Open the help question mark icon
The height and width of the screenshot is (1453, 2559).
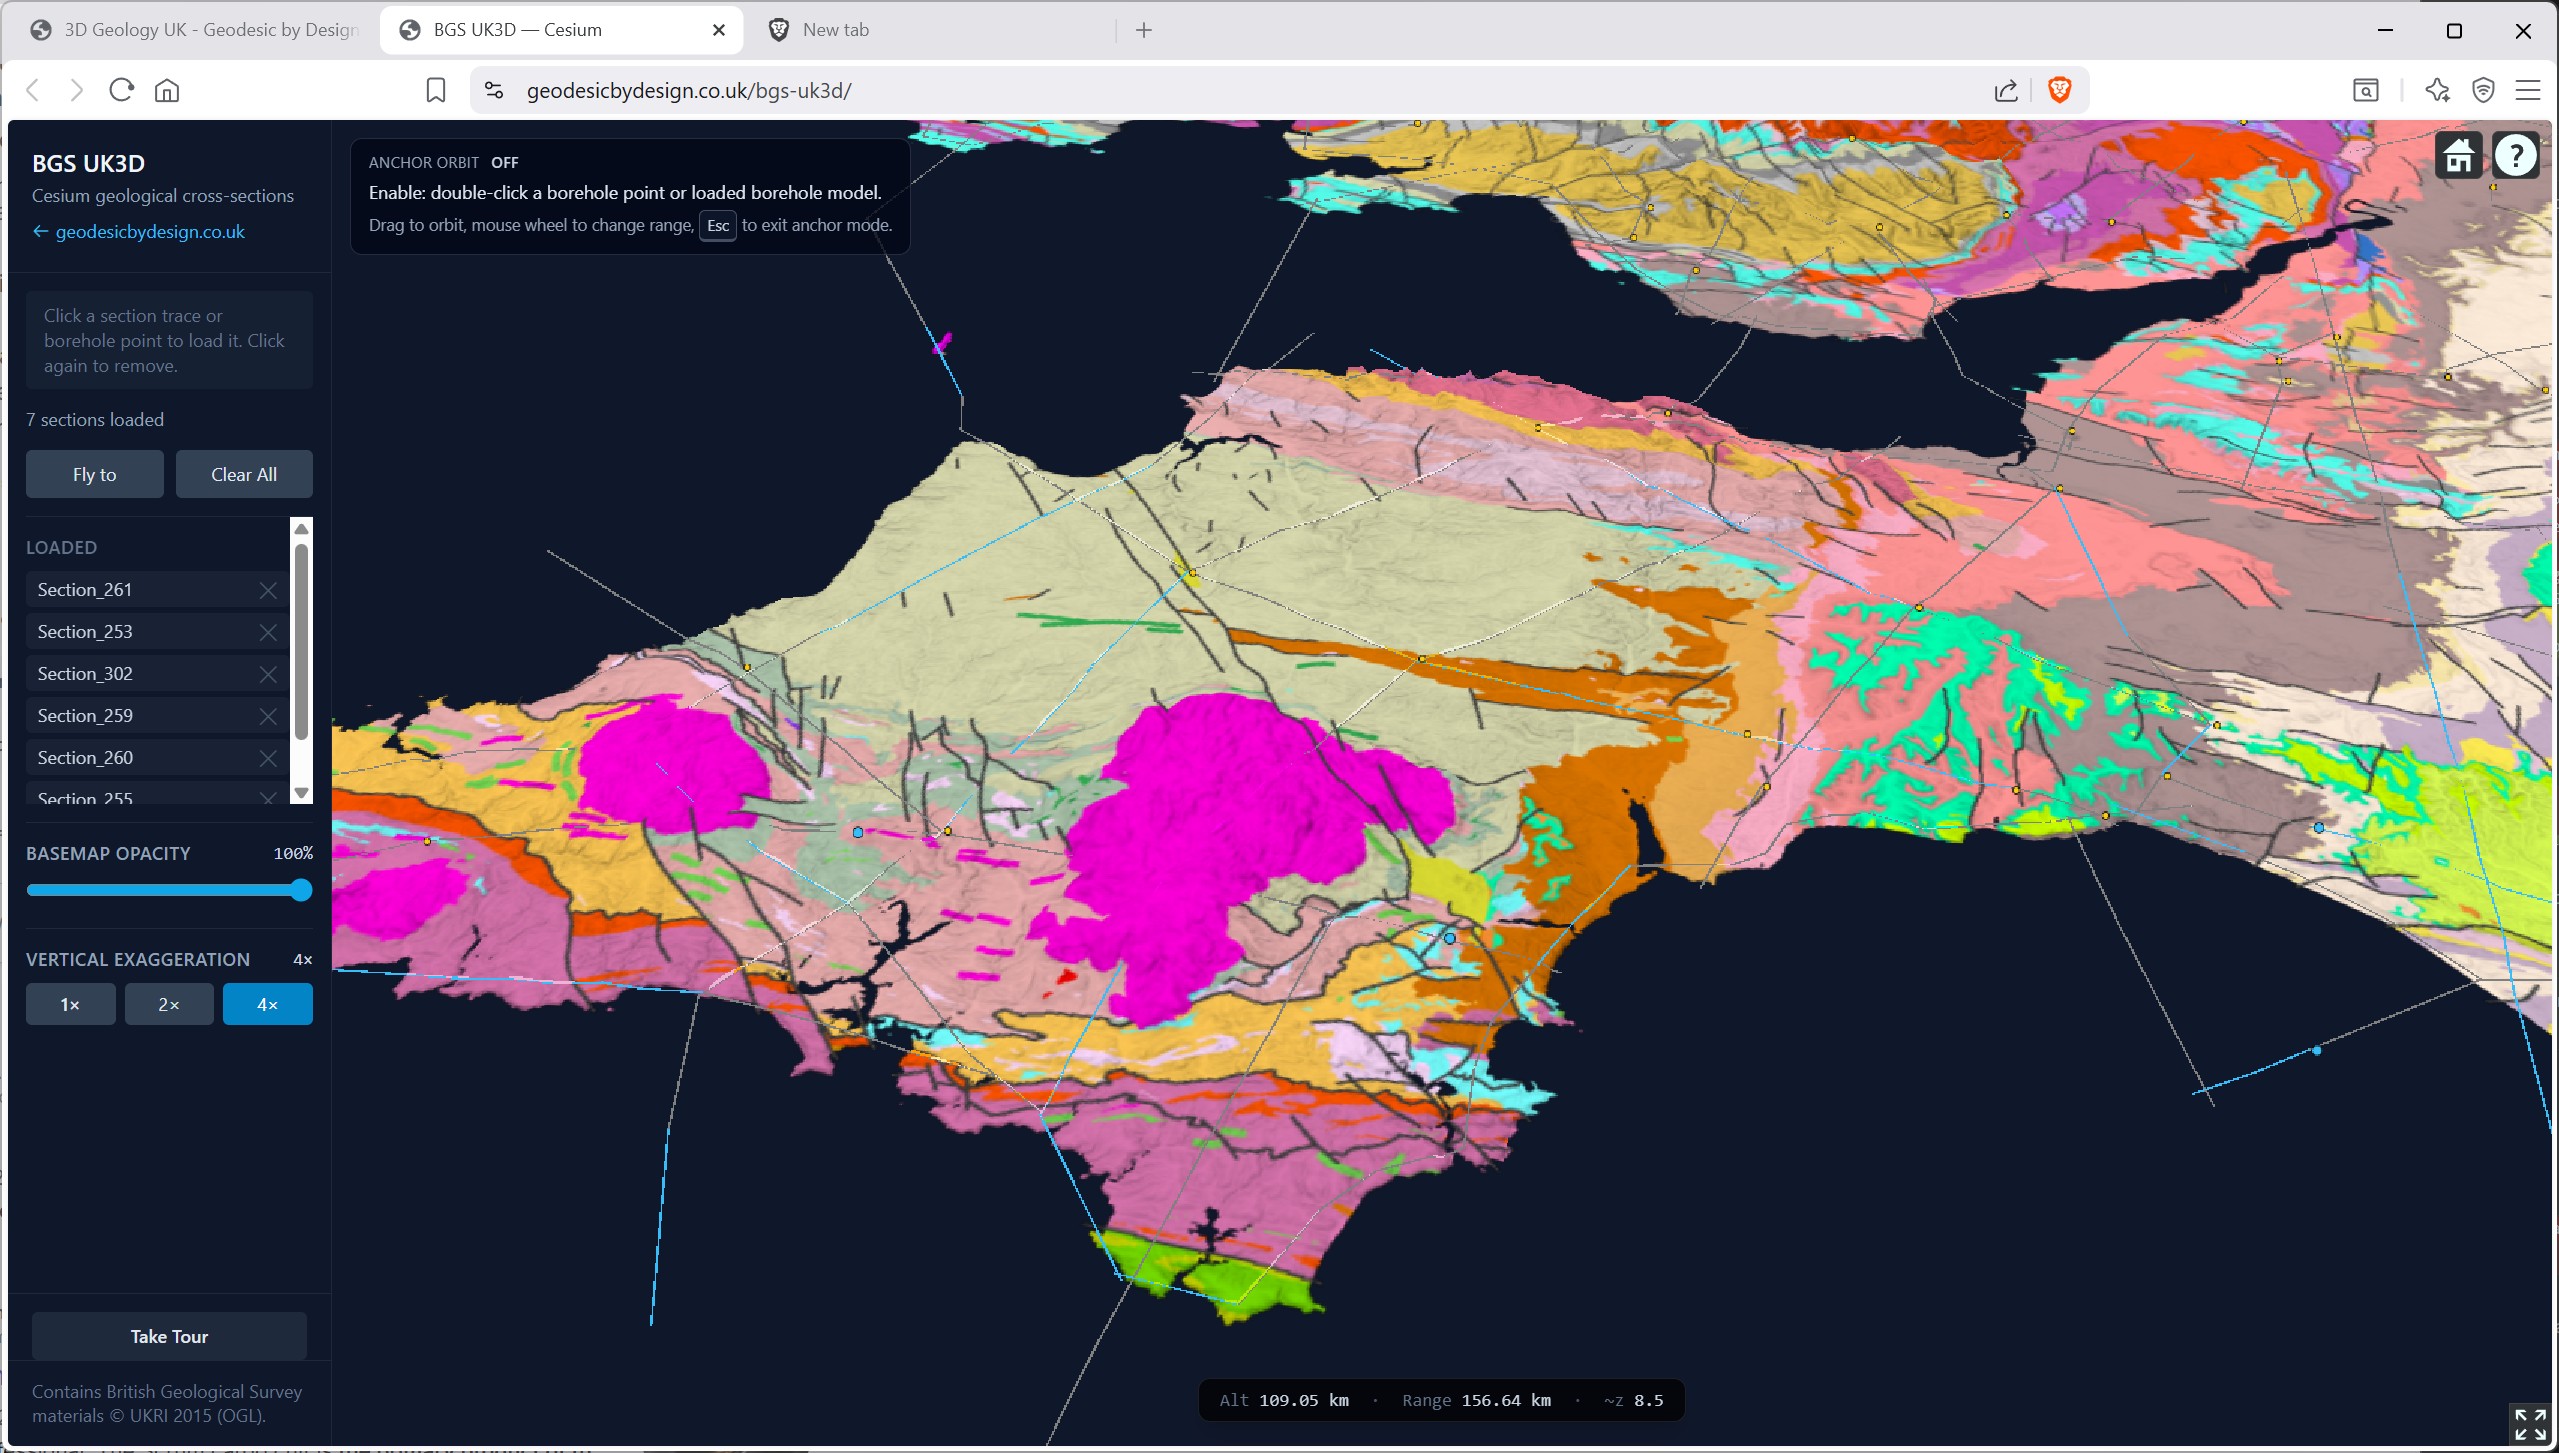pos(2515,156)
